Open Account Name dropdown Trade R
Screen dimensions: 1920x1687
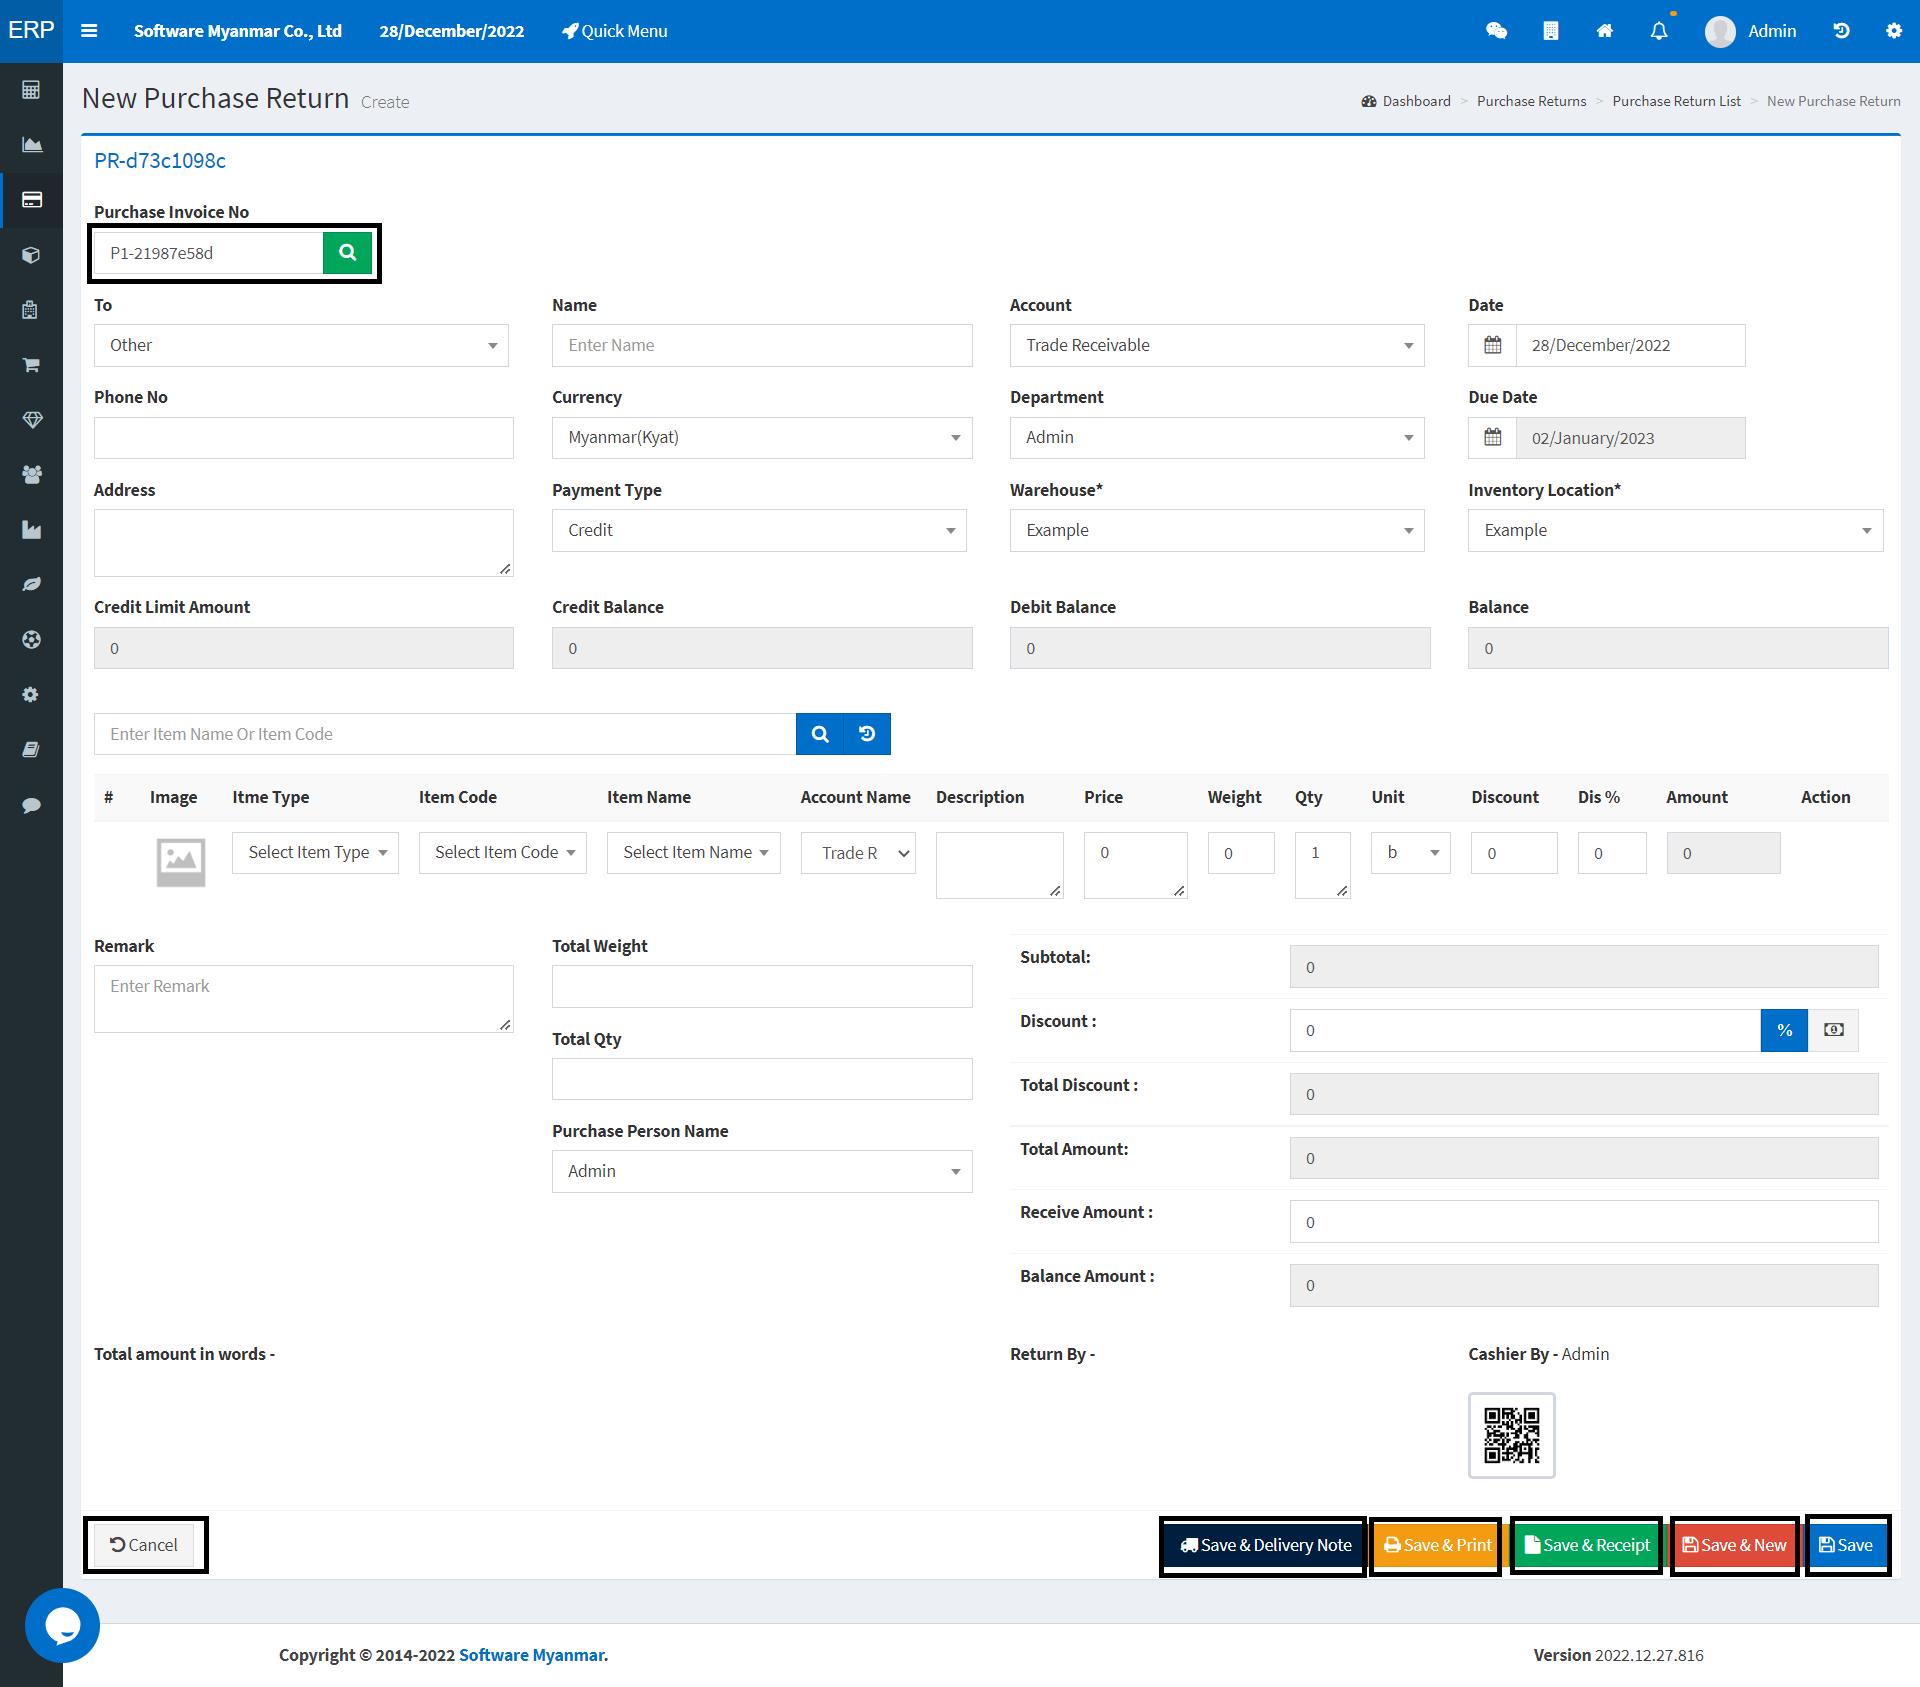click(858, 853)
